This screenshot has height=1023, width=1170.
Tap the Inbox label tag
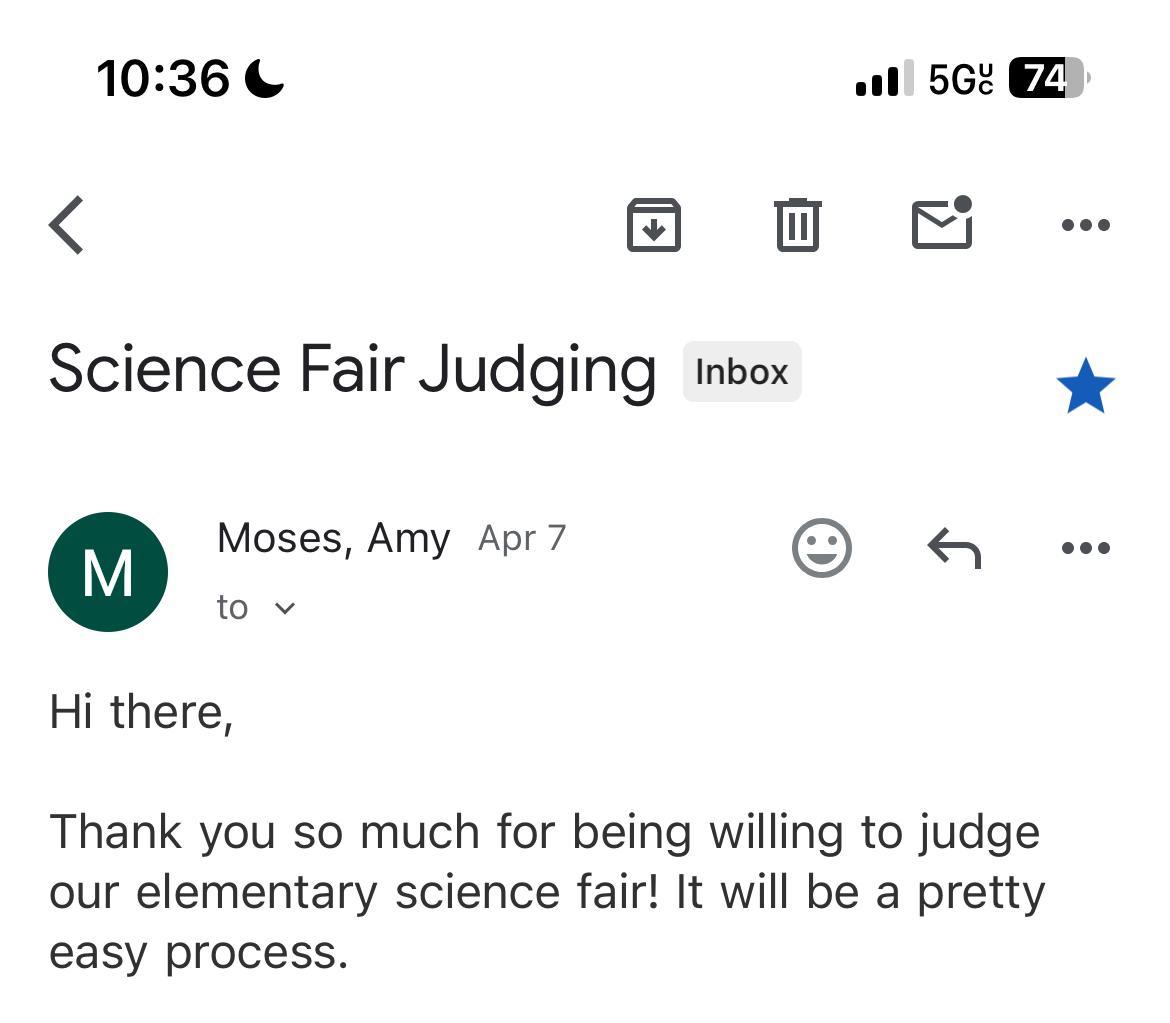point(741,372)
